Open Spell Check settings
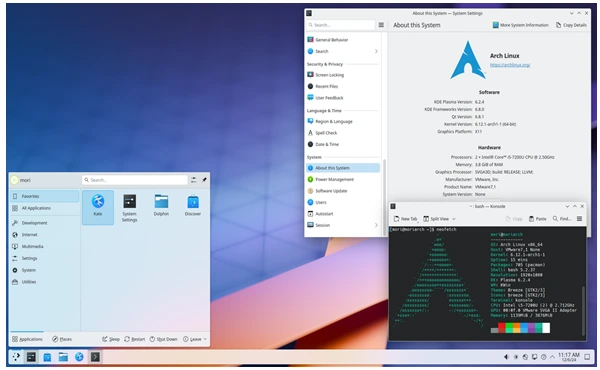The height and width of the screenshot is (370, 600). click(x=343, y=133)
